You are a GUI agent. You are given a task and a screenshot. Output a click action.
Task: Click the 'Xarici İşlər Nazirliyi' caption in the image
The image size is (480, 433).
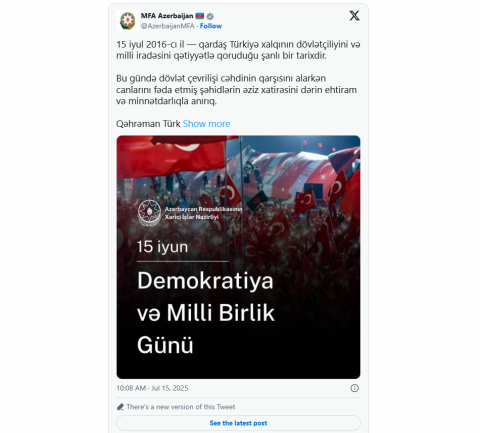(x=192, y=217)
